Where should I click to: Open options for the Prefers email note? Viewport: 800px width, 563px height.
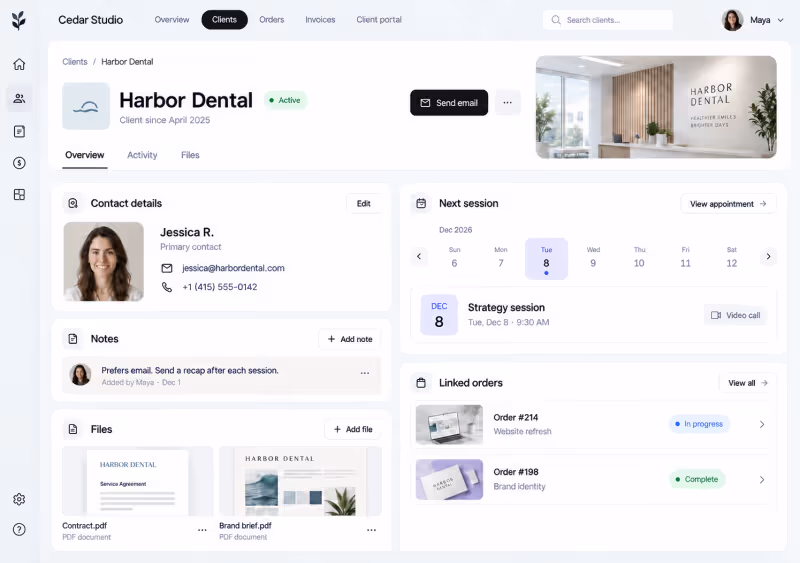(x=365, y=373)
